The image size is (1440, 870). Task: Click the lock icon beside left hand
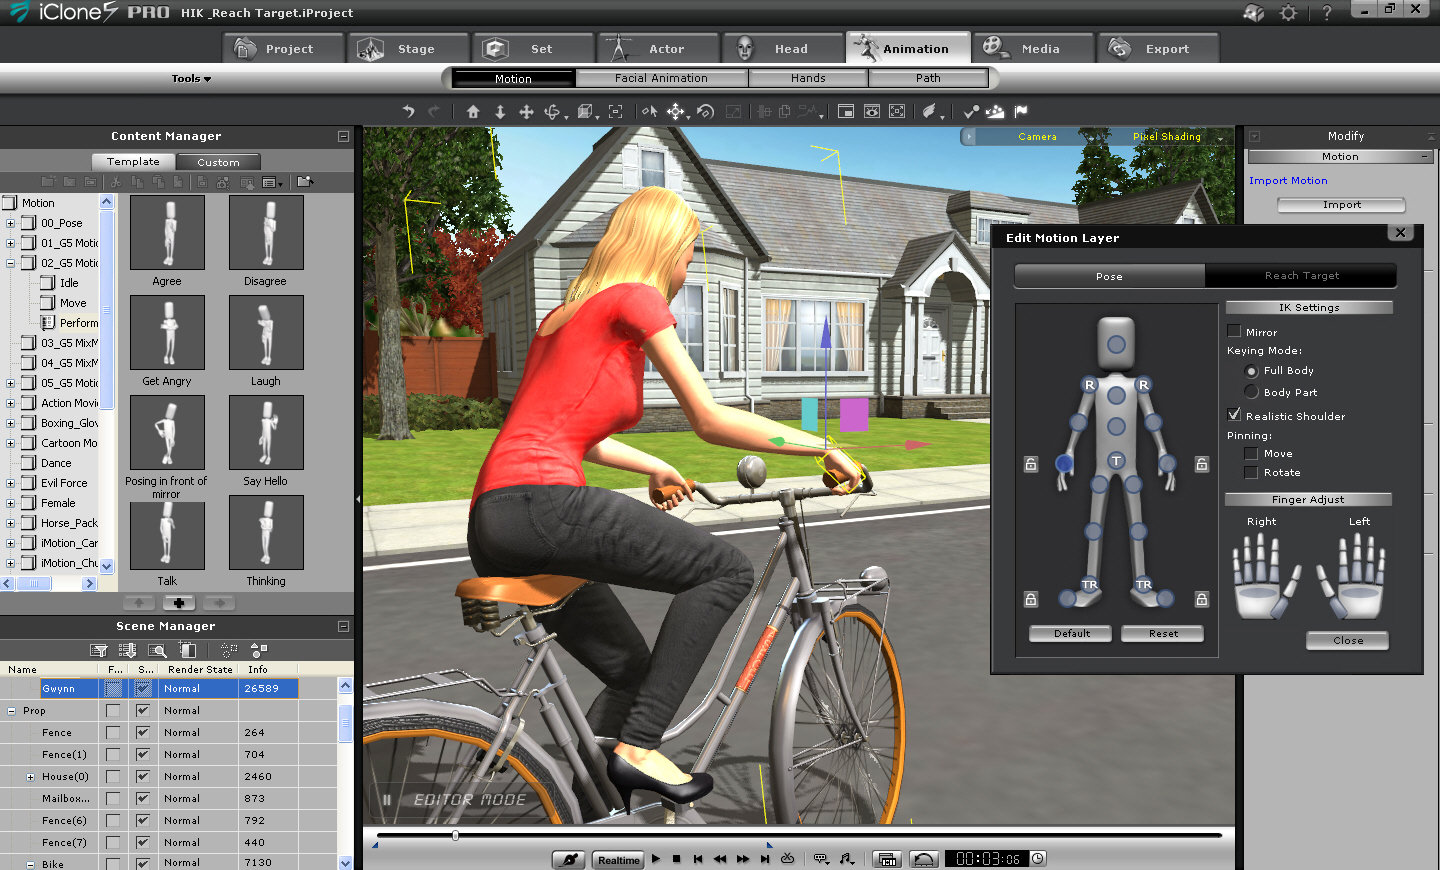[1202, 464]
